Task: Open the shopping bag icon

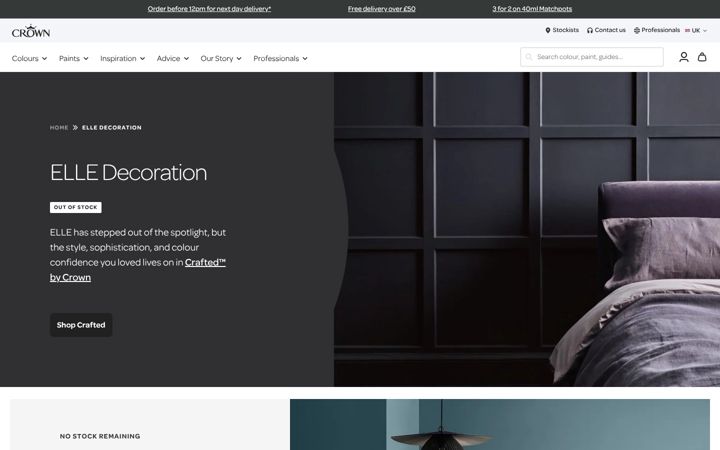Action: (x=702, y=57)
